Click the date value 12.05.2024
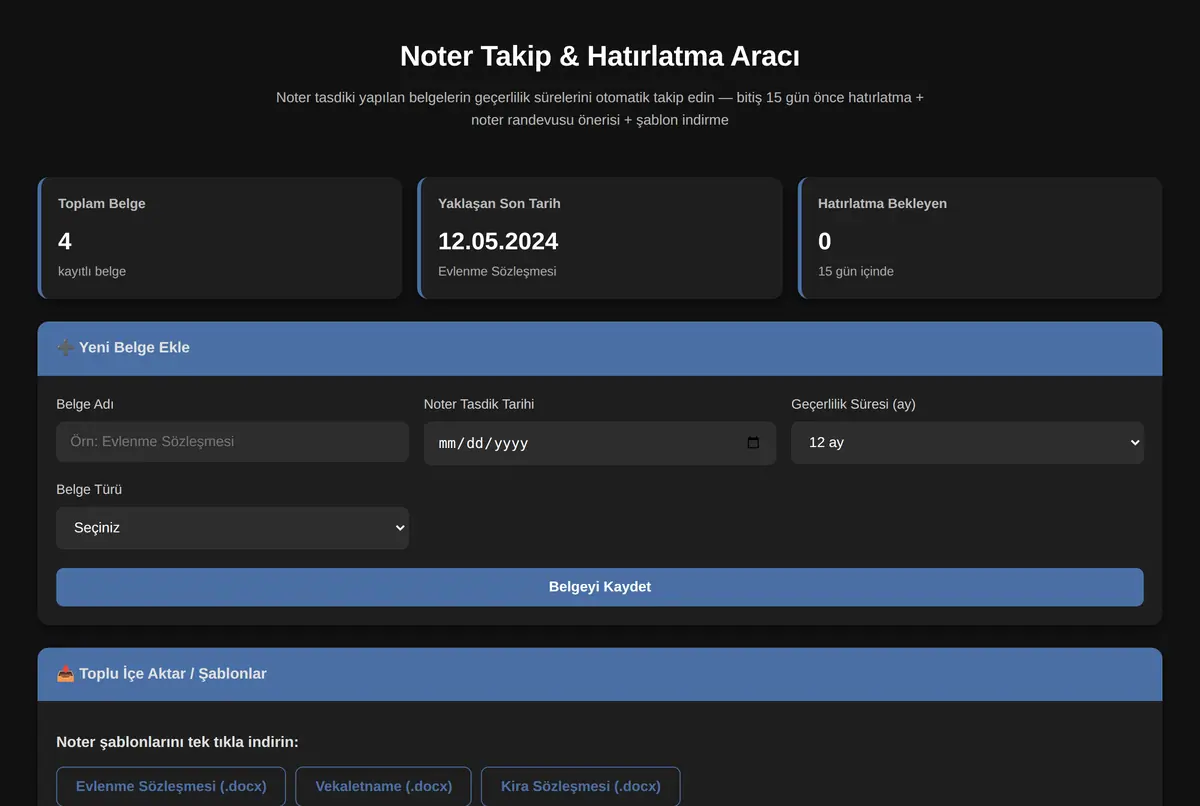Viewport: 1200px width, 806px height. coord(498,241)
